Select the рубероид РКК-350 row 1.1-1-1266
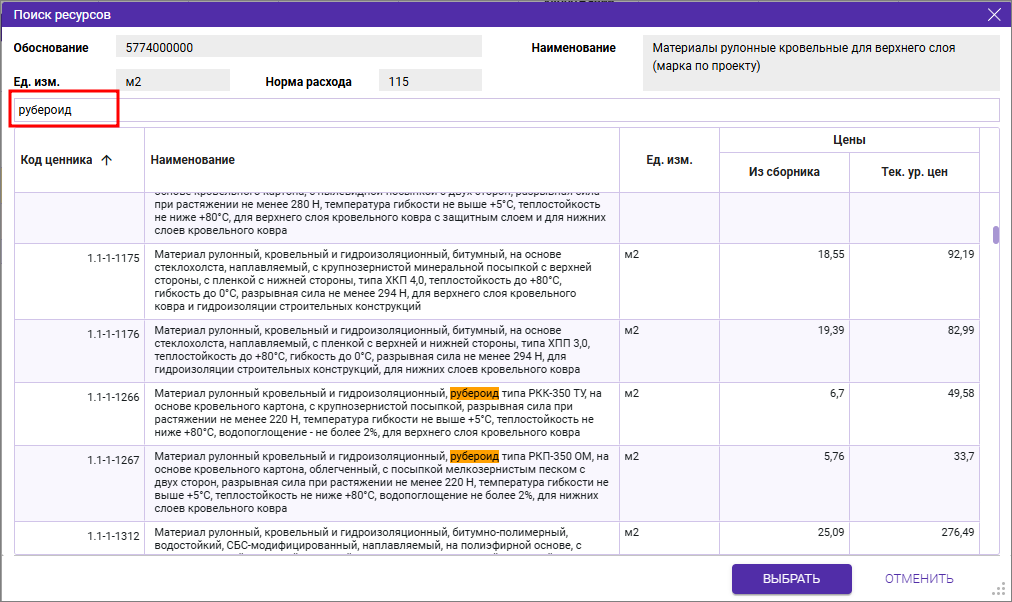 point(380,414)
